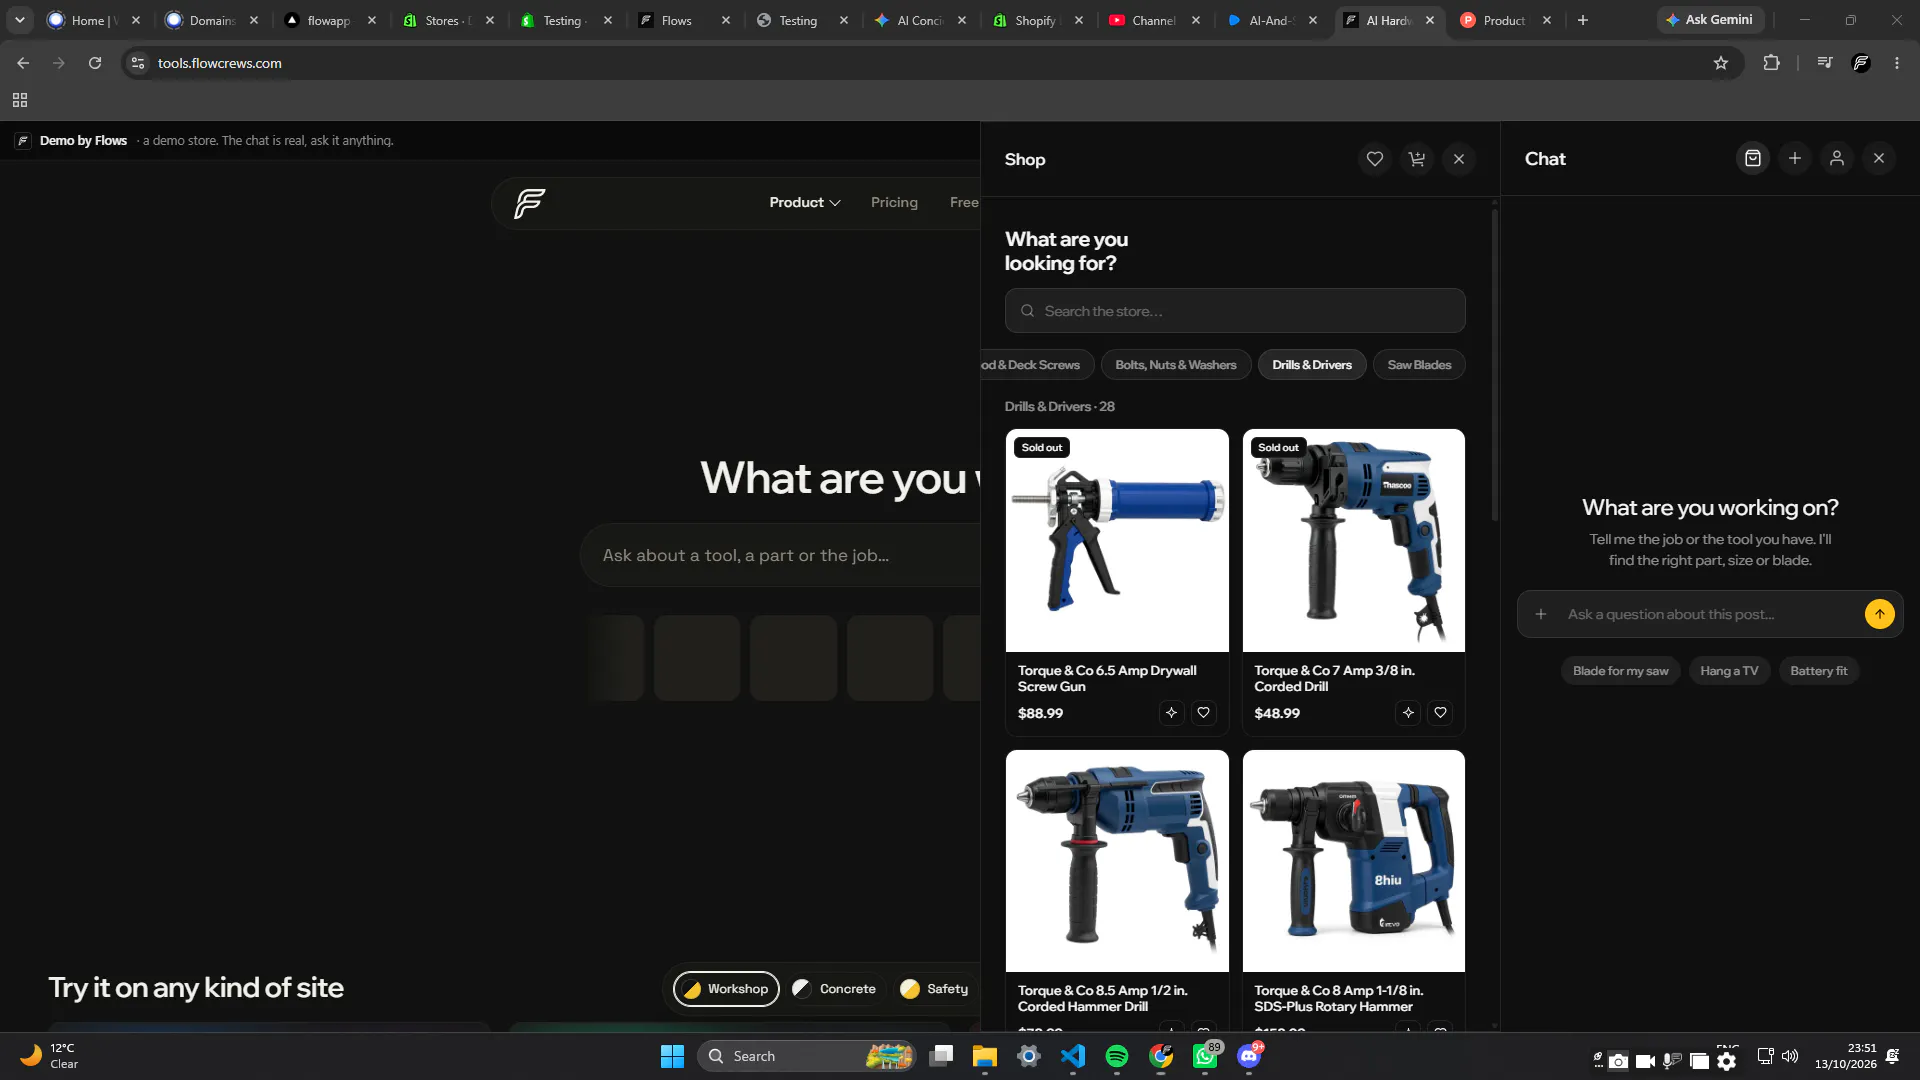Focus the chat question input field
Screen dimensions: 1920x1080
1710,614
